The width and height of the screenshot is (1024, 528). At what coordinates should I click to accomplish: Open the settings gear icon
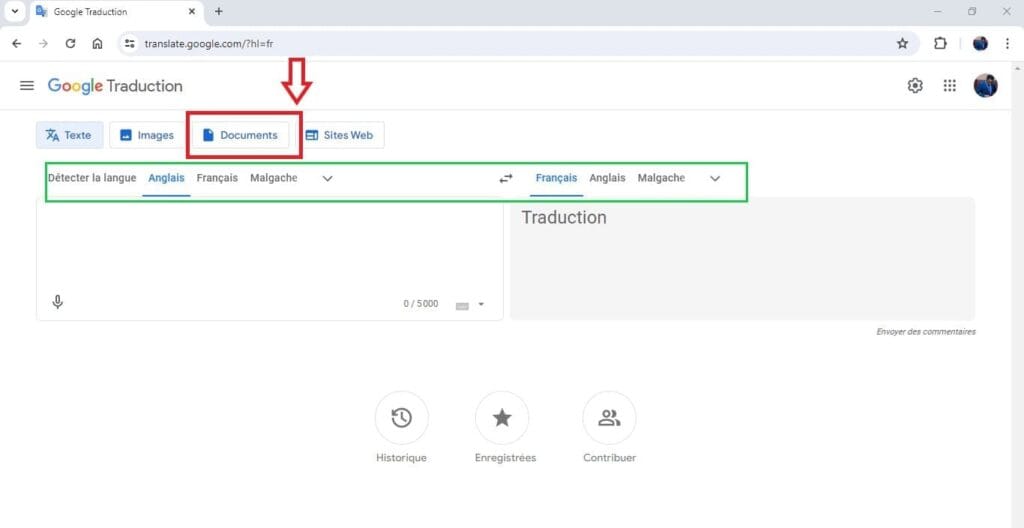[x=915, y=86]
